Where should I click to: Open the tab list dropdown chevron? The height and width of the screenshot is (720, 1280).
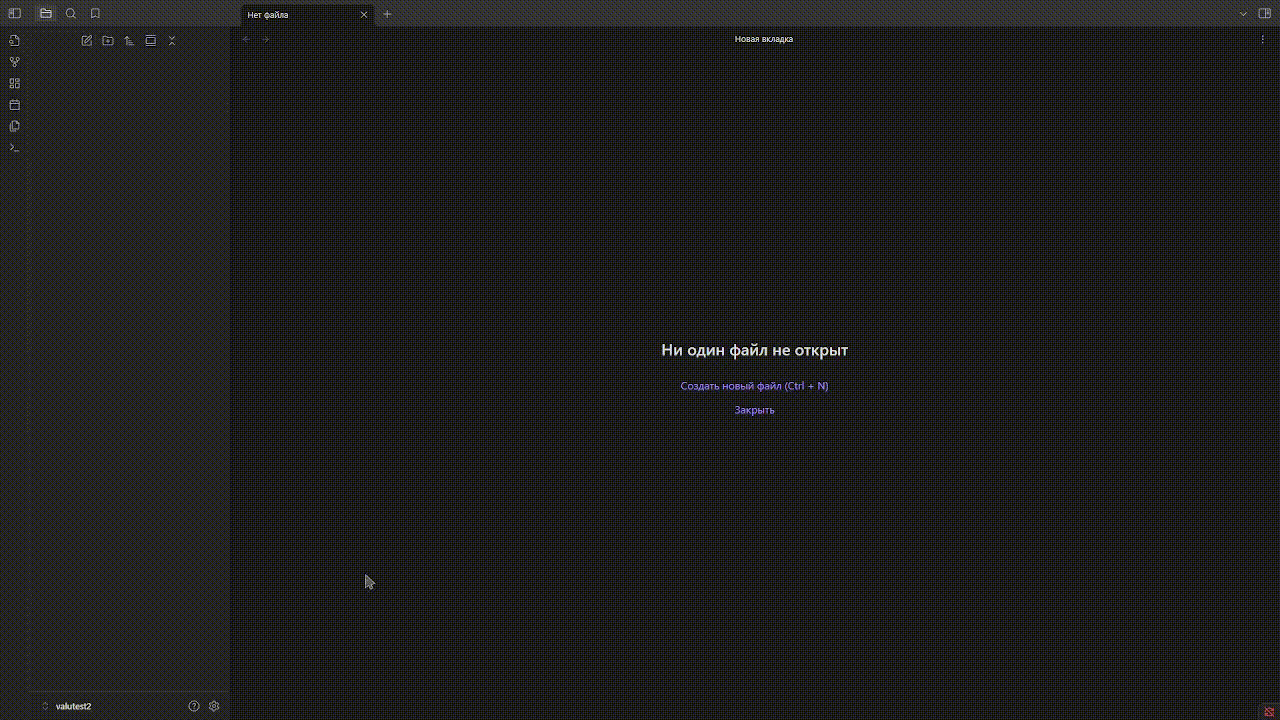(1242, 14)
